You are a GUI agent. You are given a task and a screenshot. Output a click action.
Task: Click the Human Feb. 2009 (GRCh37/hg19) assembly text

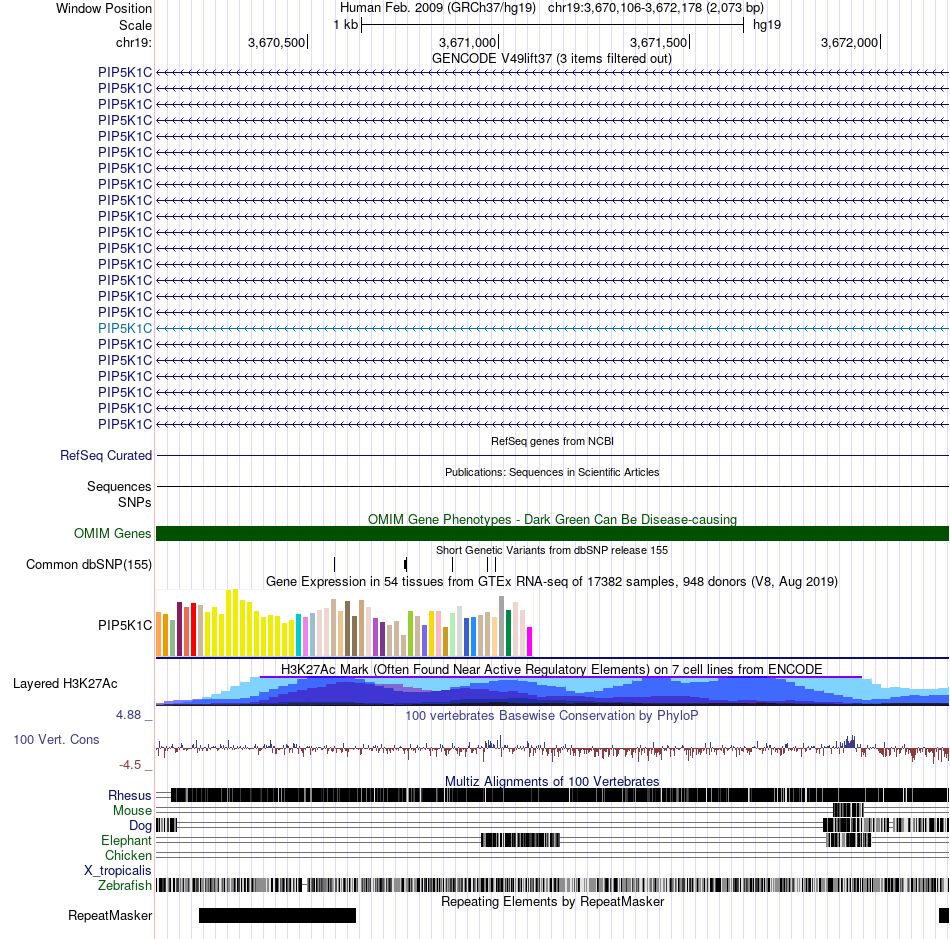[x=437, y=8]
